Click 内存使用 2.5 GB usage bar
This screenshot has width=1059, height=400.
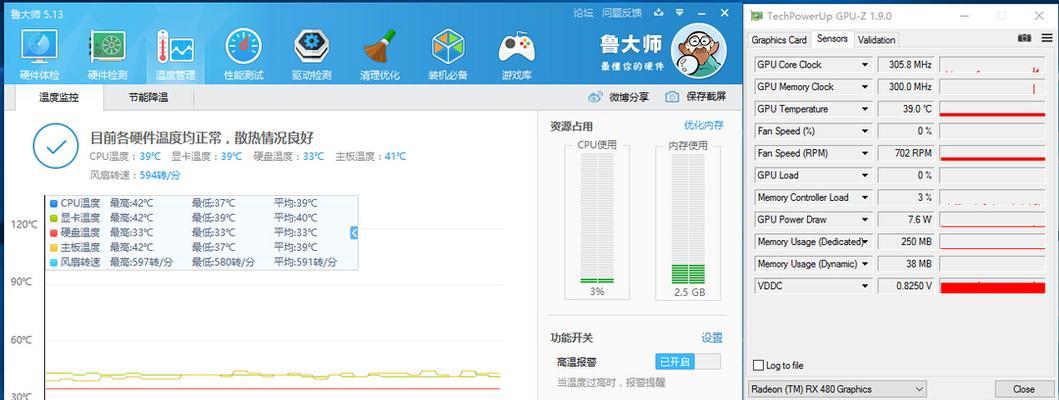(688, 218)
